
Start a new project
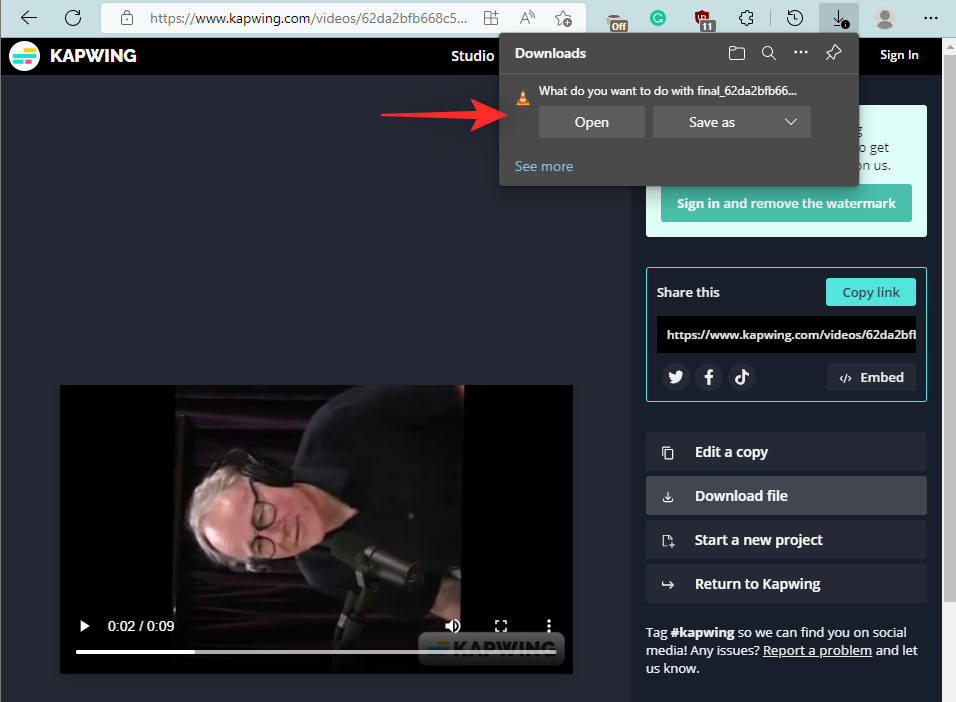coord(786,540)
